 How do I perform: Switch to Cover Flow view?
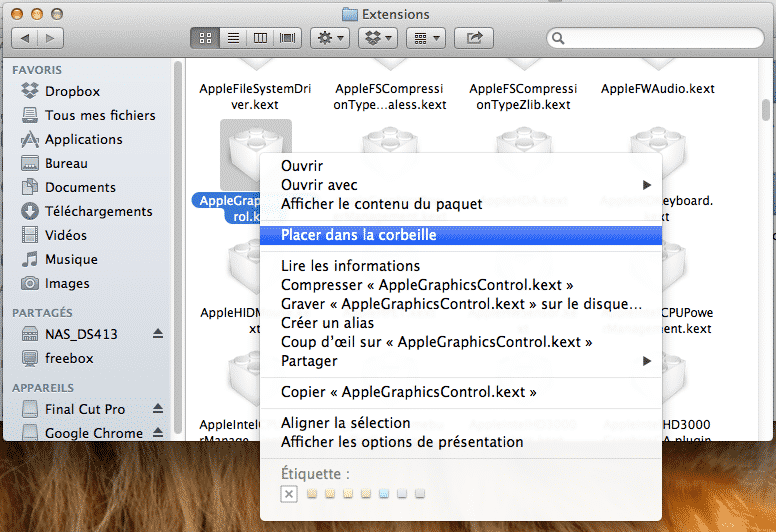(x=288, y=38)
